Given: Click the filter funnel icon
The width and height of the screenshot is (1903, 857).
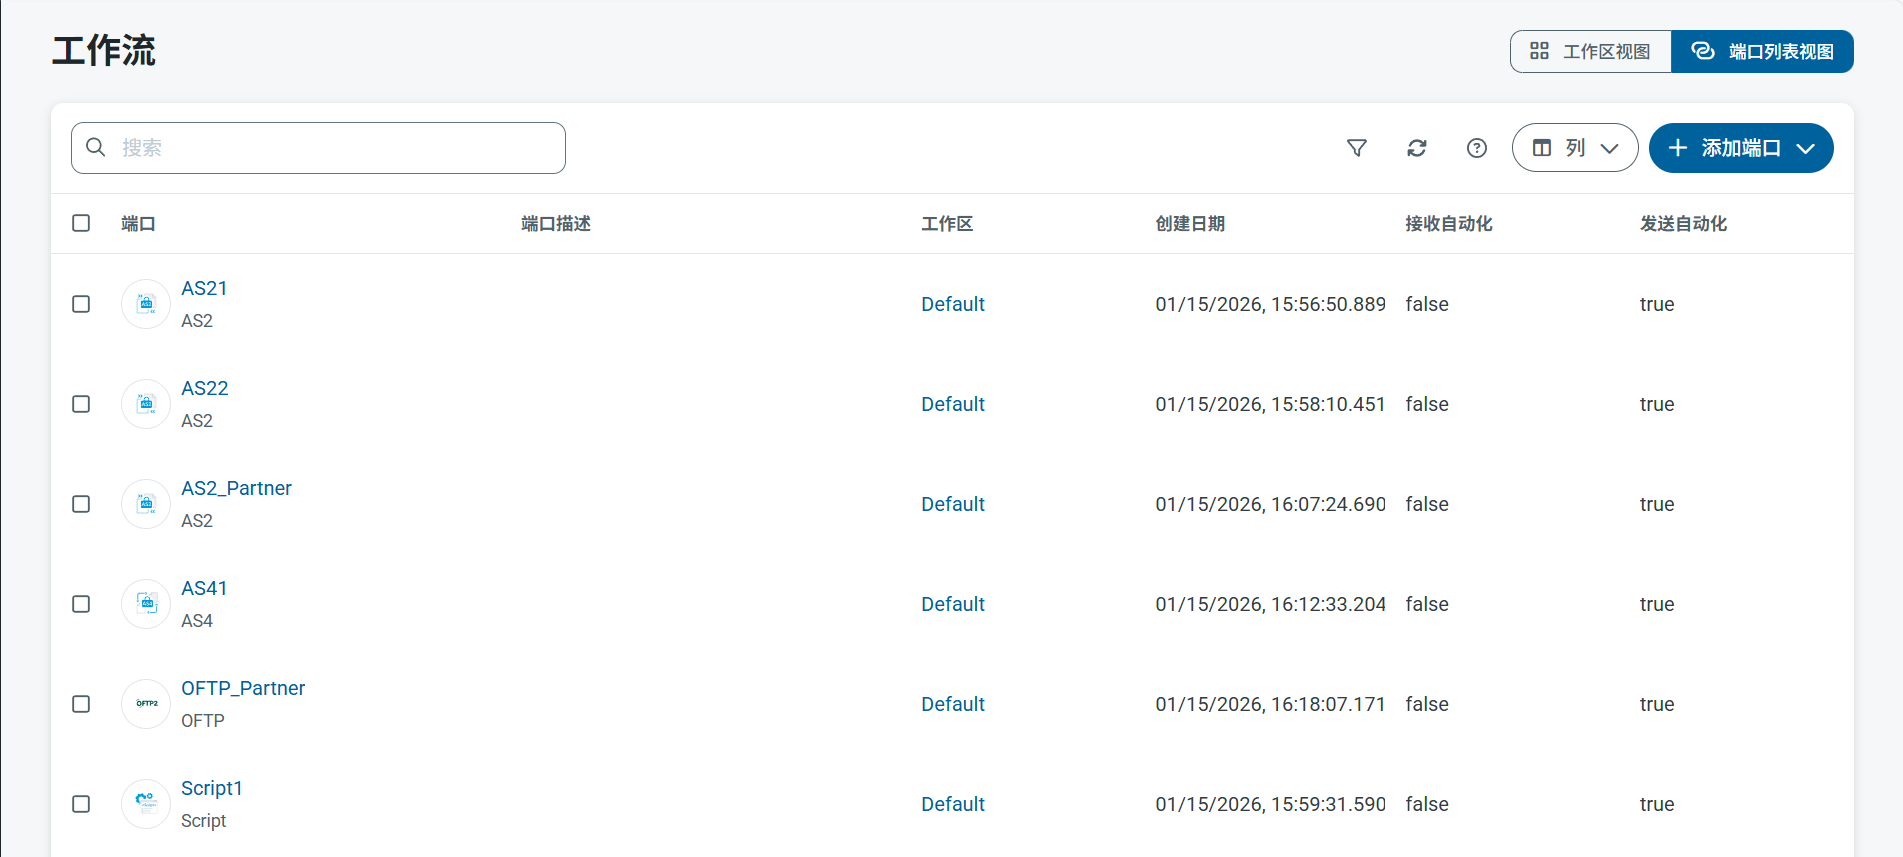Looking at the screenshot, I should [x=1356, y=148].
